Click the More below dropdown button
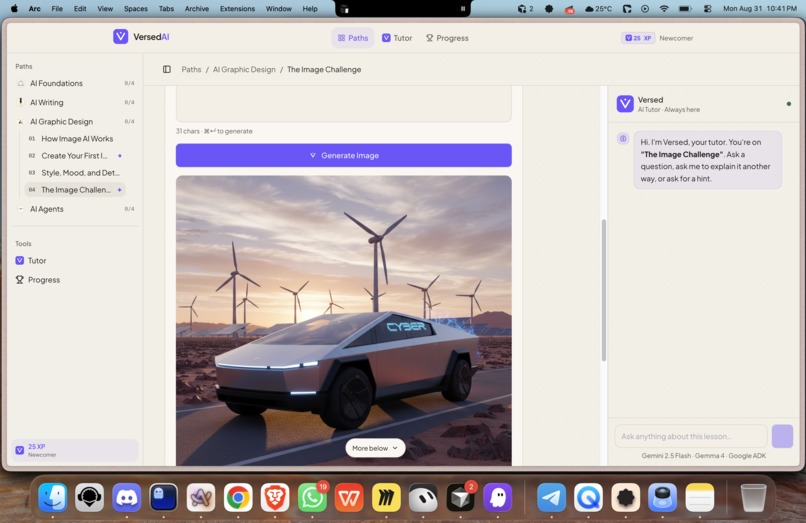Screen dimensions: 806x523 [375, 448]
